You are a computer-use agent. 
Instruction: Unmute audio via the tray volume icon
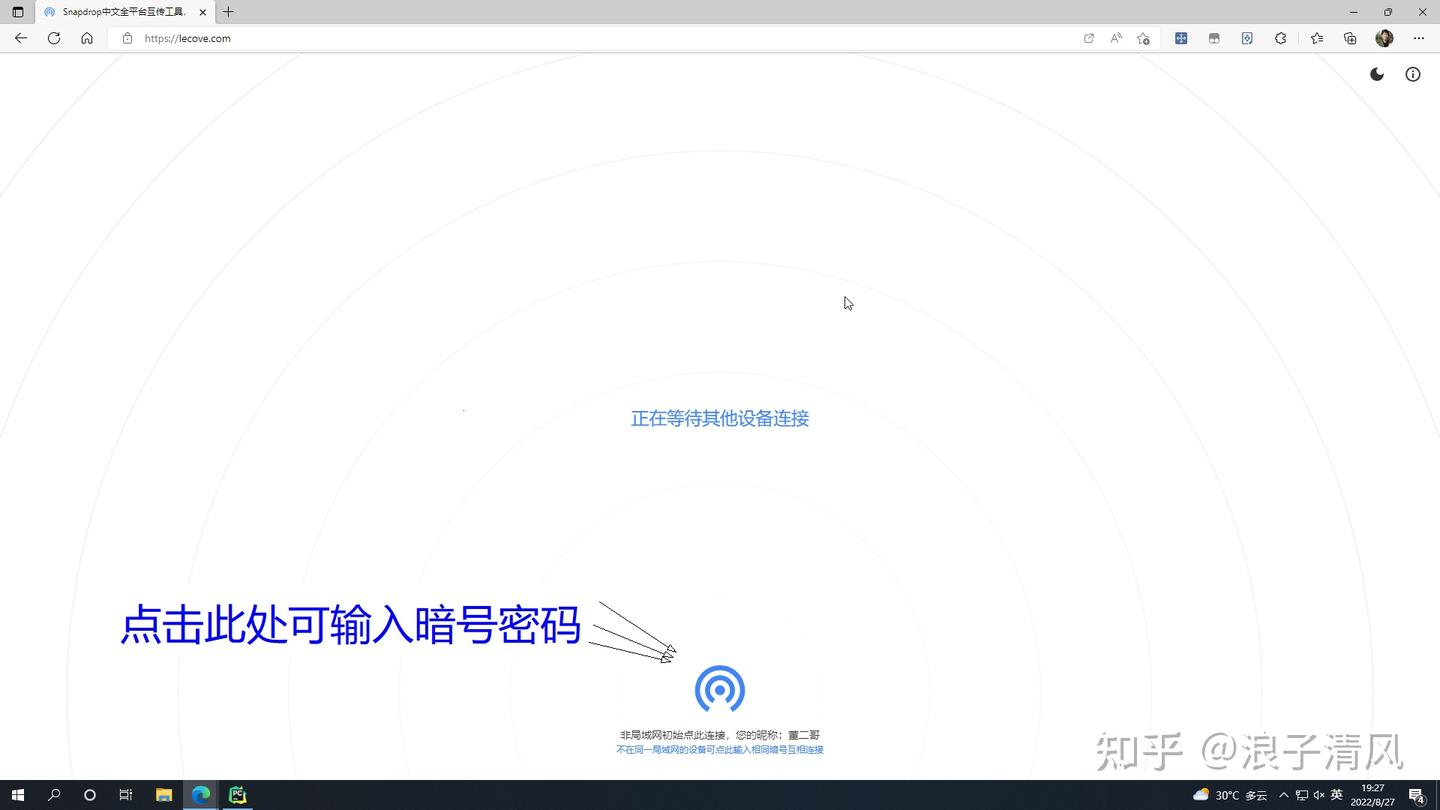tap(1318, 794)
